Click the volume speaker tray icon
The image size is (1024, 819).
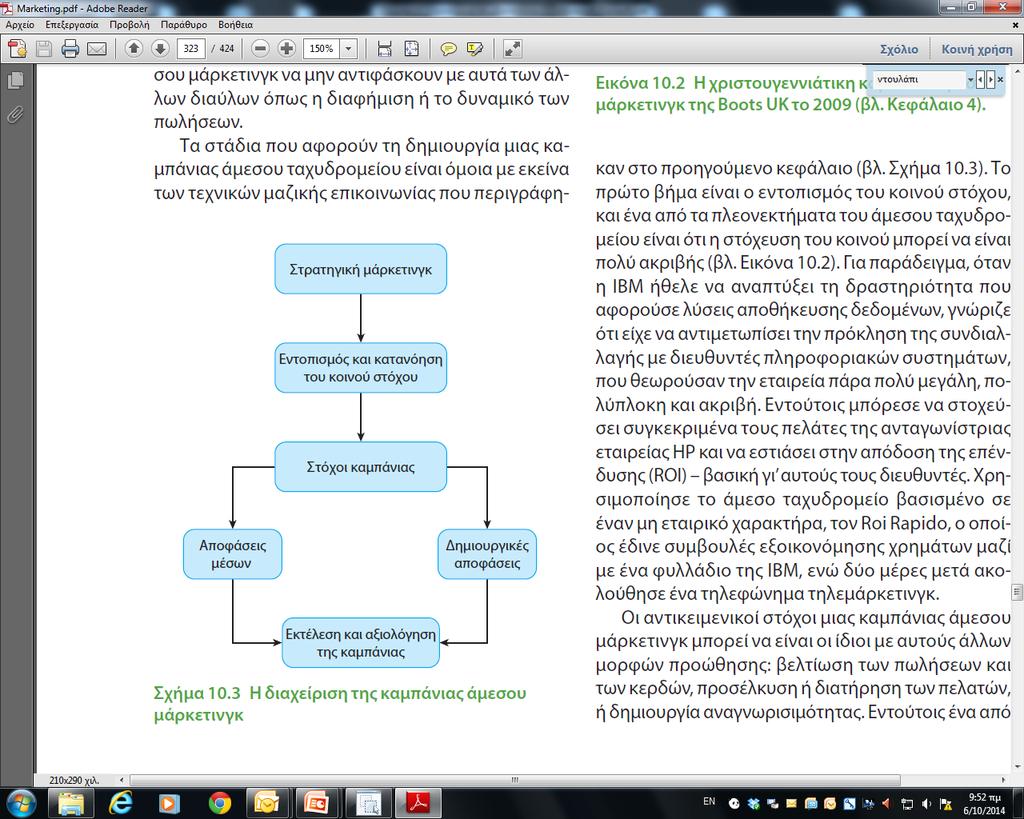(927, 803)
